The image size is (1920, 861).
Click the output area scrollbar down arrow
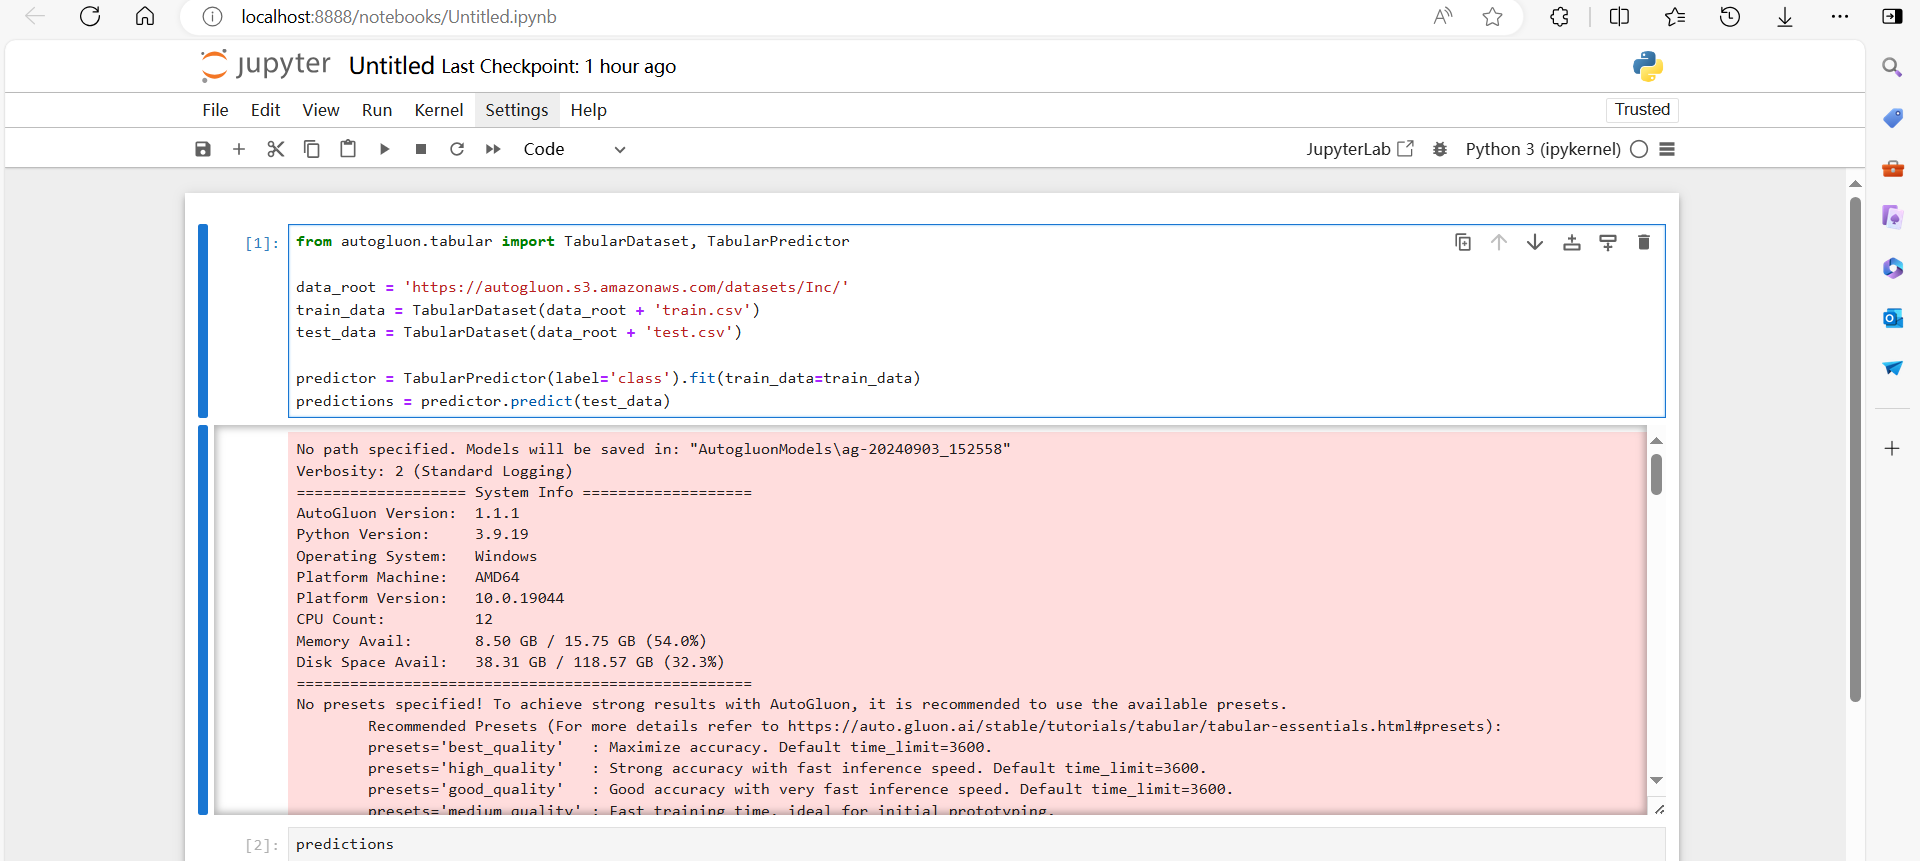(x=1657, y=780)
